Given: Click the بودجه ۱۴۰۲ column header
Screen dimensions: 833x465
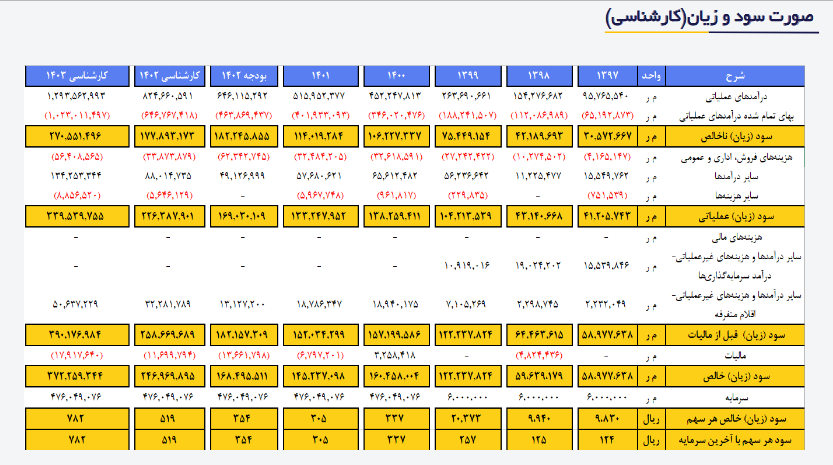Looking at the screenshot, I should click(246, 75).
